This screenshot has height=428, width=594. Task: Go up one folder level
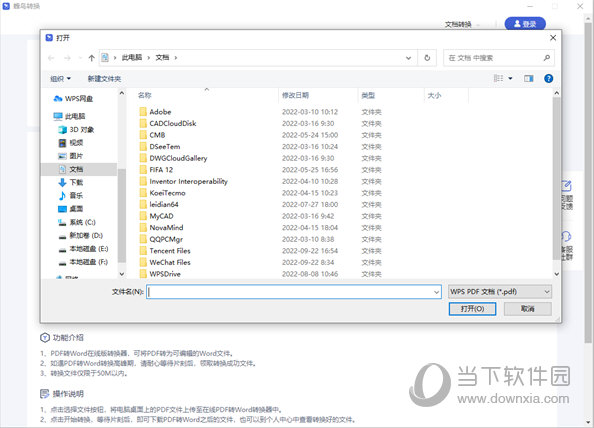point(91,58)
